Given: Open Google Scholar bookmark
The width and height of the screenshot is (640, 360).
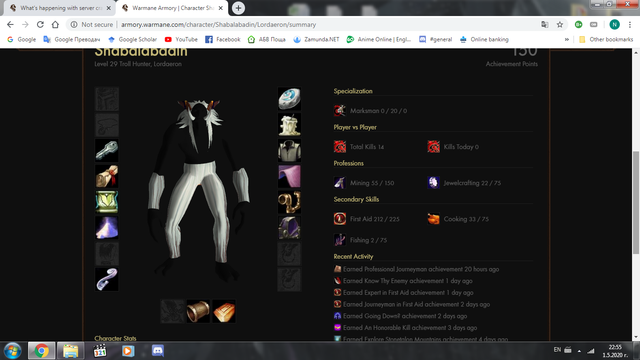Looking at the screenshot, I should pos(133,40).
